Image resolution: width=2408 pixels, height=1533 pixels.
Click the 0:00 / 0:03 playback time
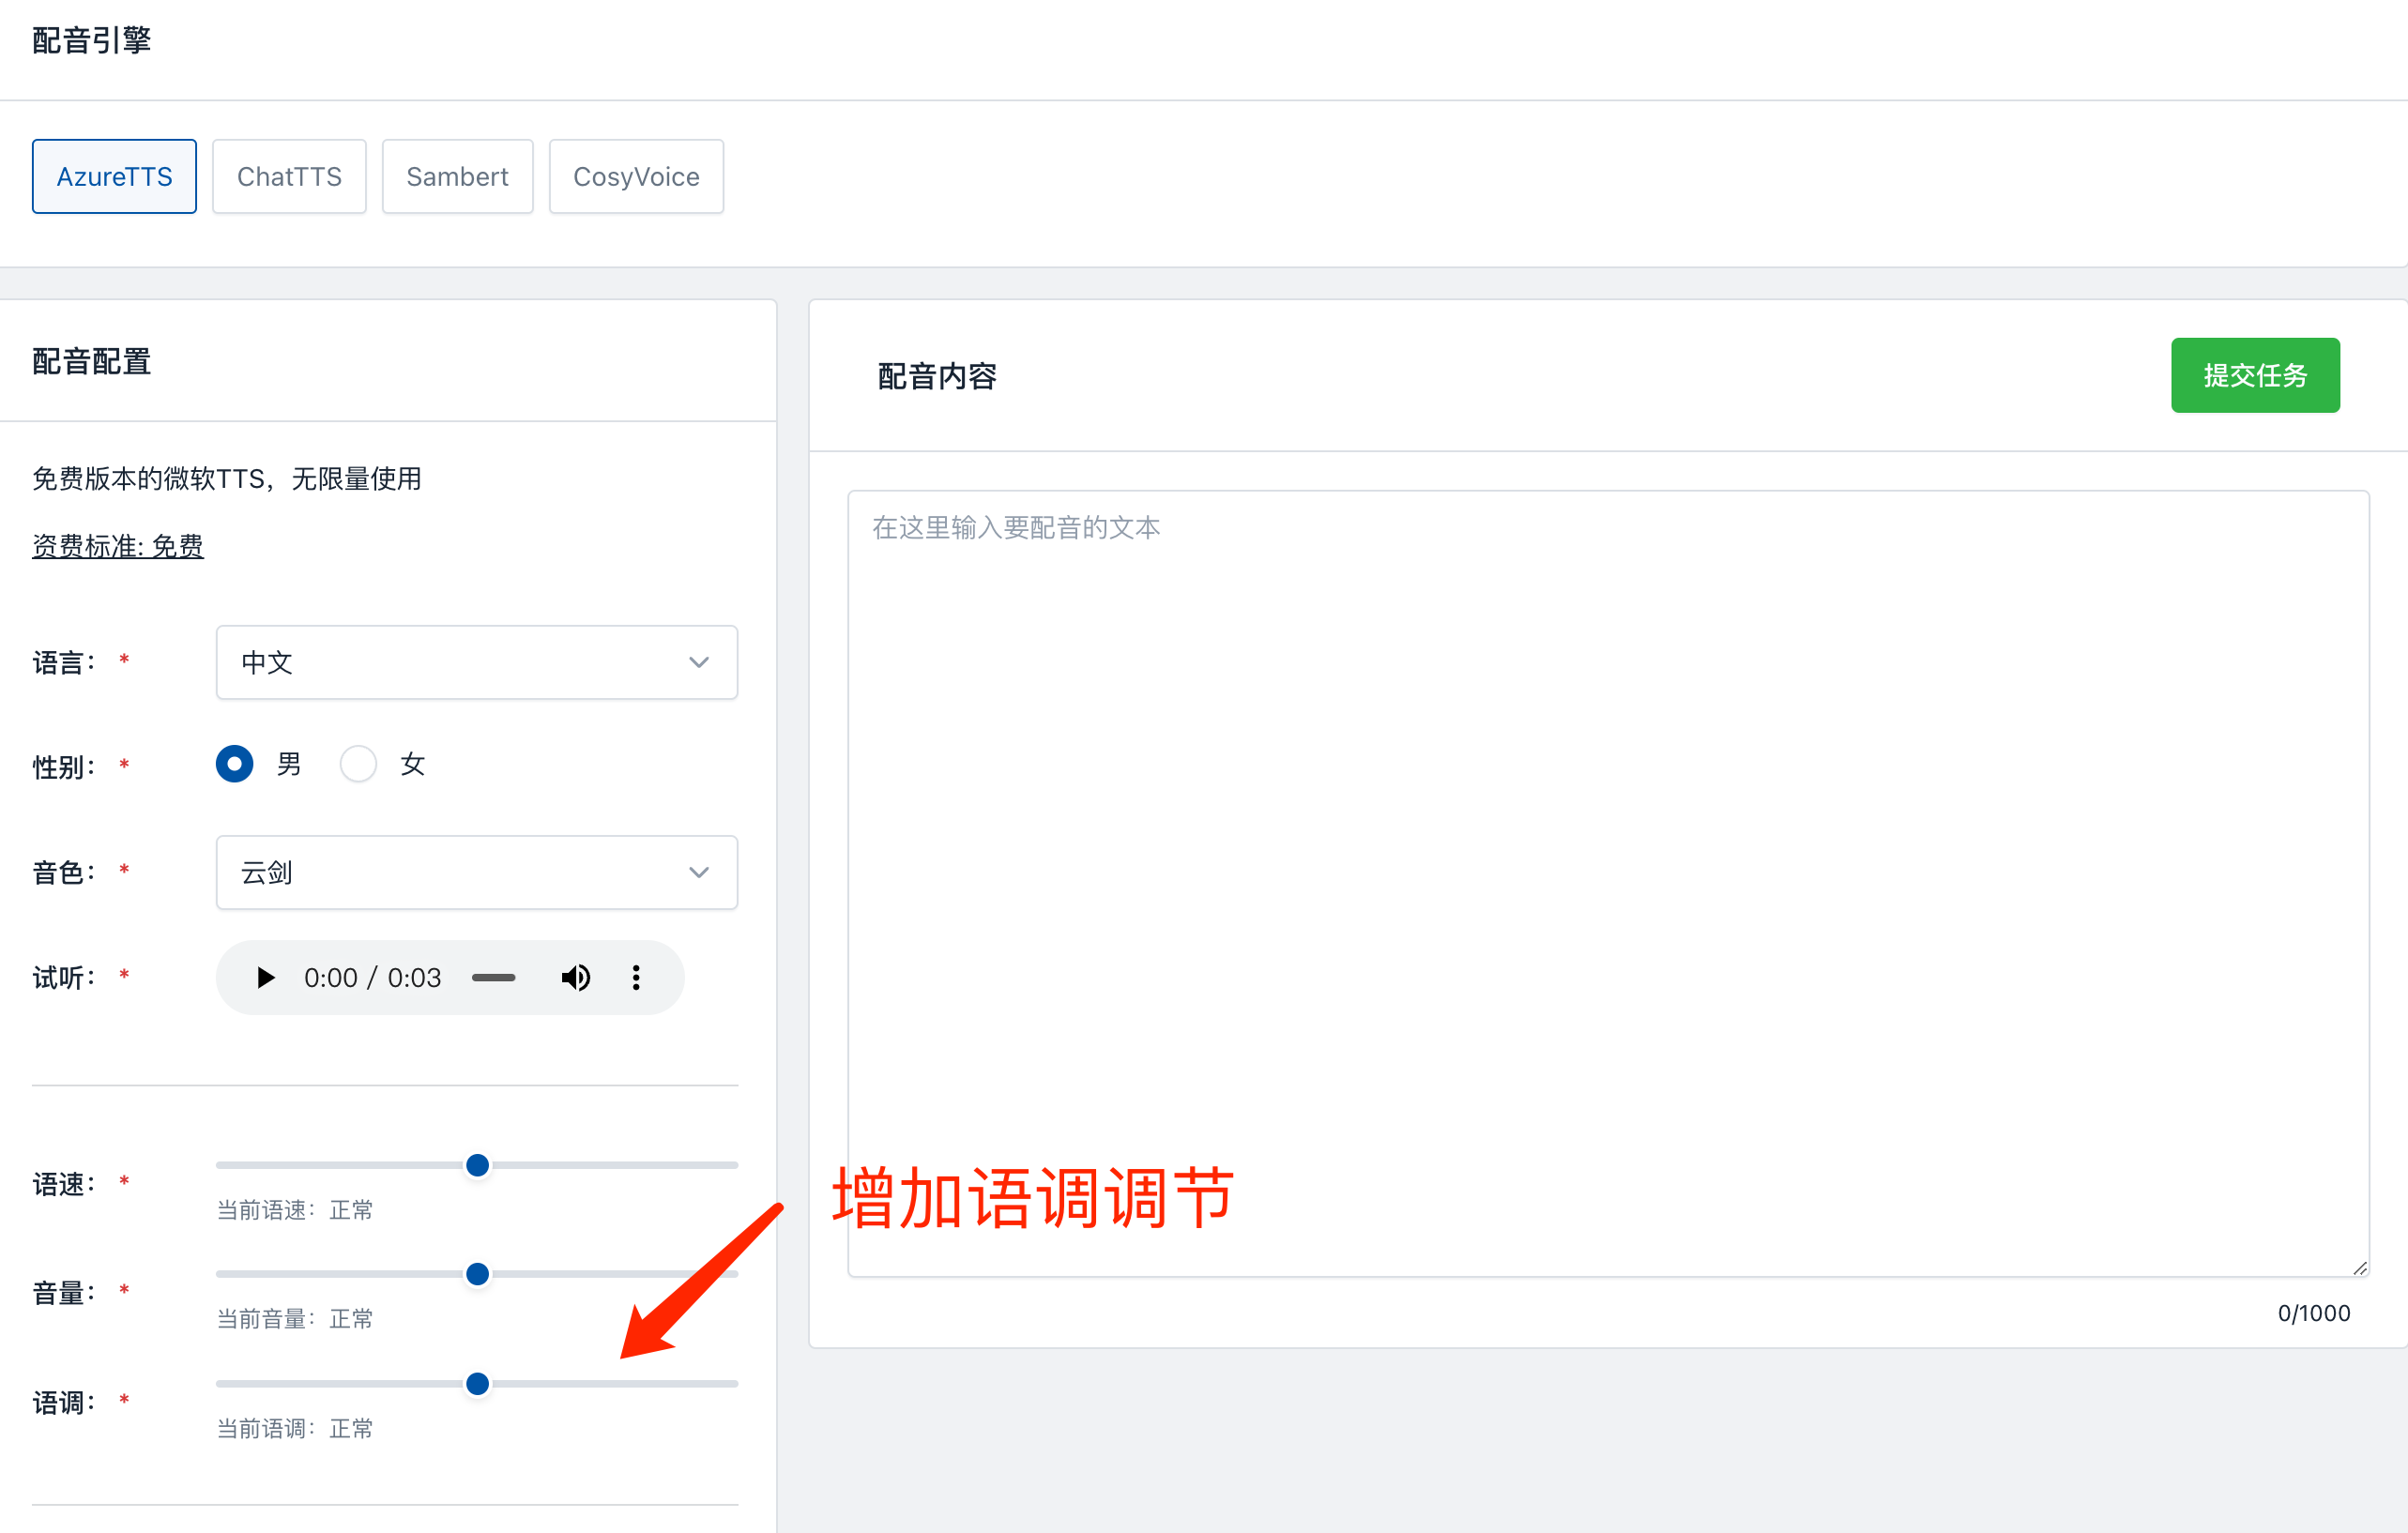[x=373, y=977]
